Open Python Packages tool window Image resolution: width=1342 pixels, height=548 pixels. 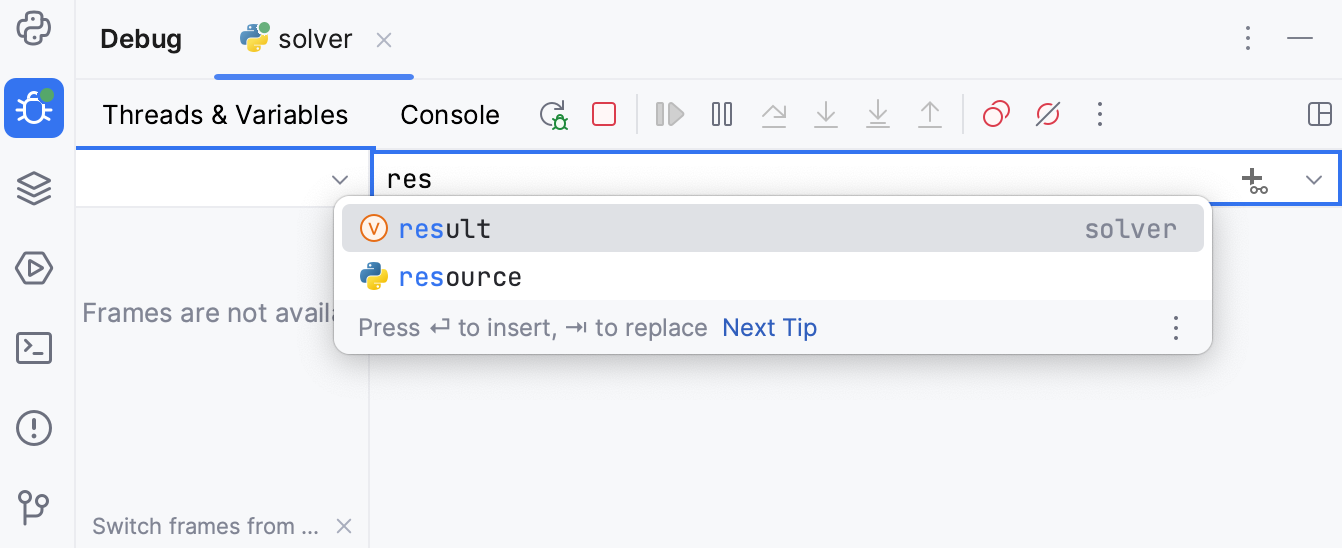[x=34, y=188]
